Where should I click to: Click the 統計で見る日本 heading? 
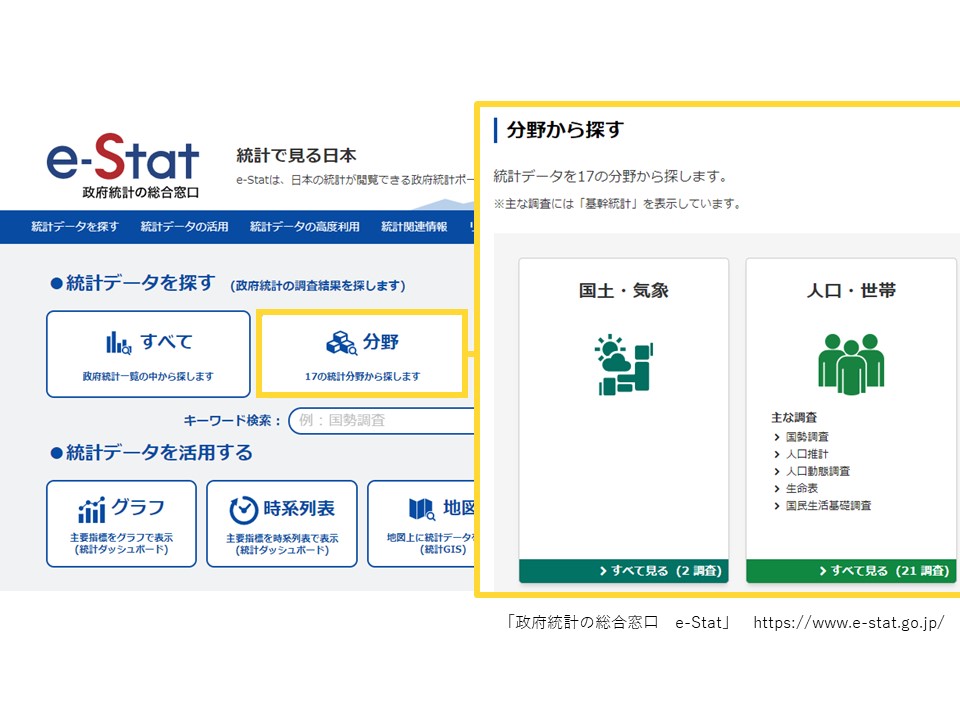(x=296, y=156)
